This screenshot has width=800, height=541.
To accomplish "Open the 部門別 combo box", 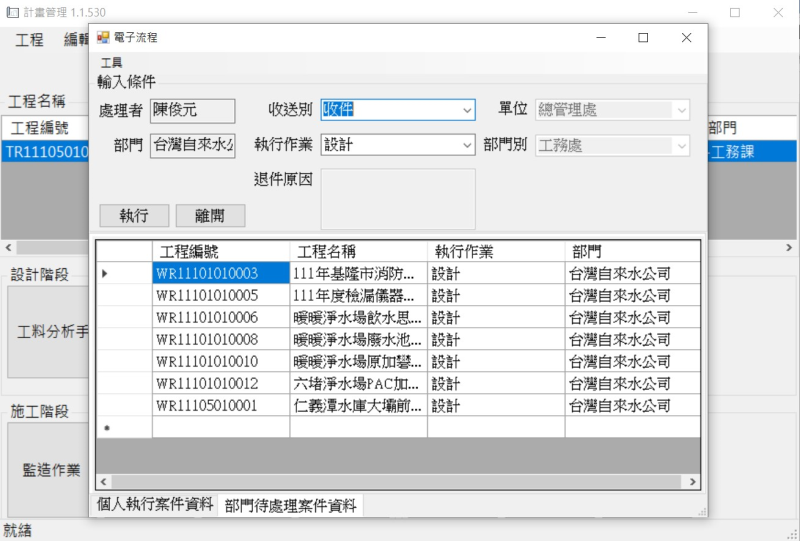I will pos(612,145).
